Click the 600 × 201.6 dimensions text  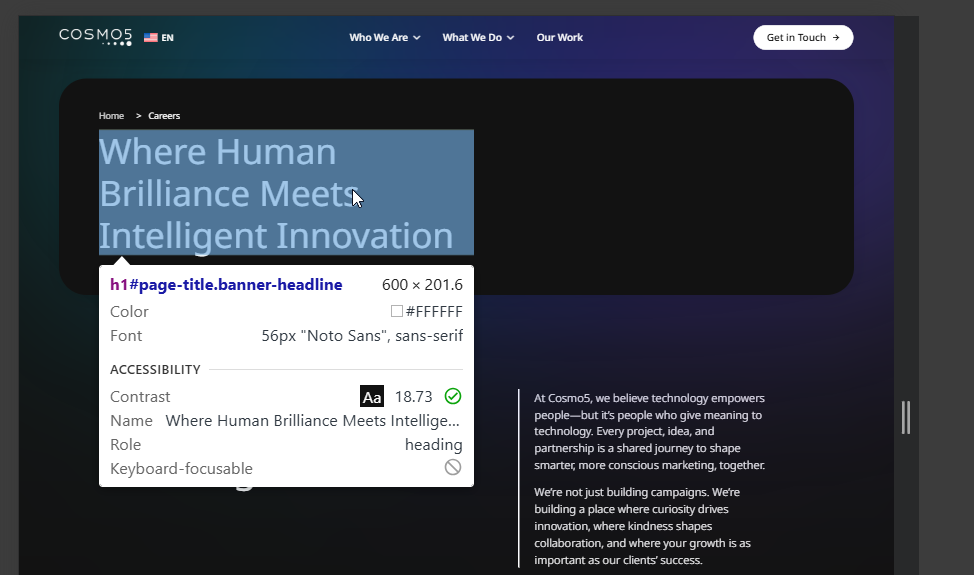(422, 284)
